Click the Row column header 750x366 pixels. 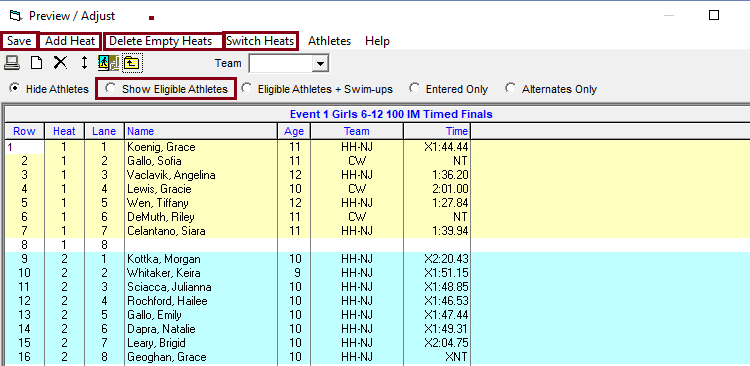click(24, 131)
